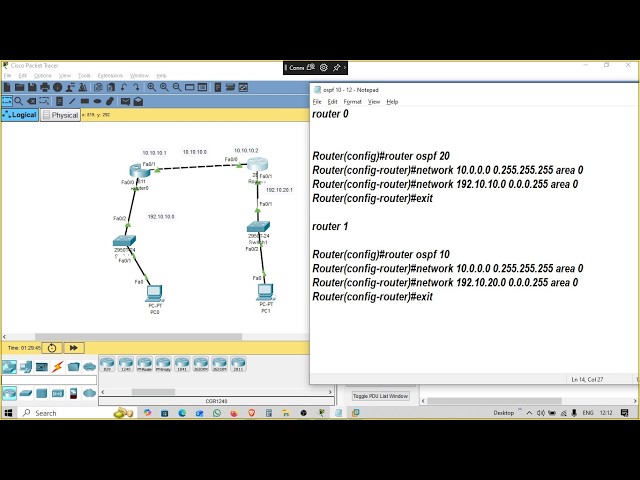Click the 'router ospf 20' line in Notepad
640x480 pixels.
381,156
